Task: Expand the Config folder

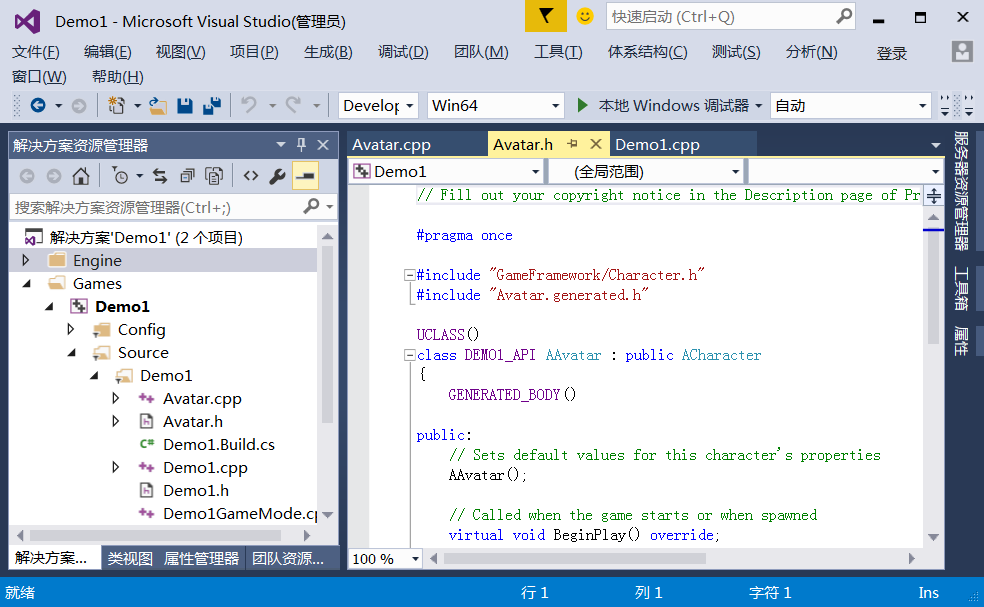Action: click(71, 329)
